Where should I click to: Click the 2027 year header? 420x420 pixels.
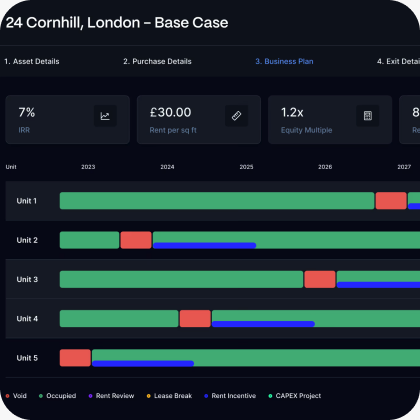pos(404,167)
